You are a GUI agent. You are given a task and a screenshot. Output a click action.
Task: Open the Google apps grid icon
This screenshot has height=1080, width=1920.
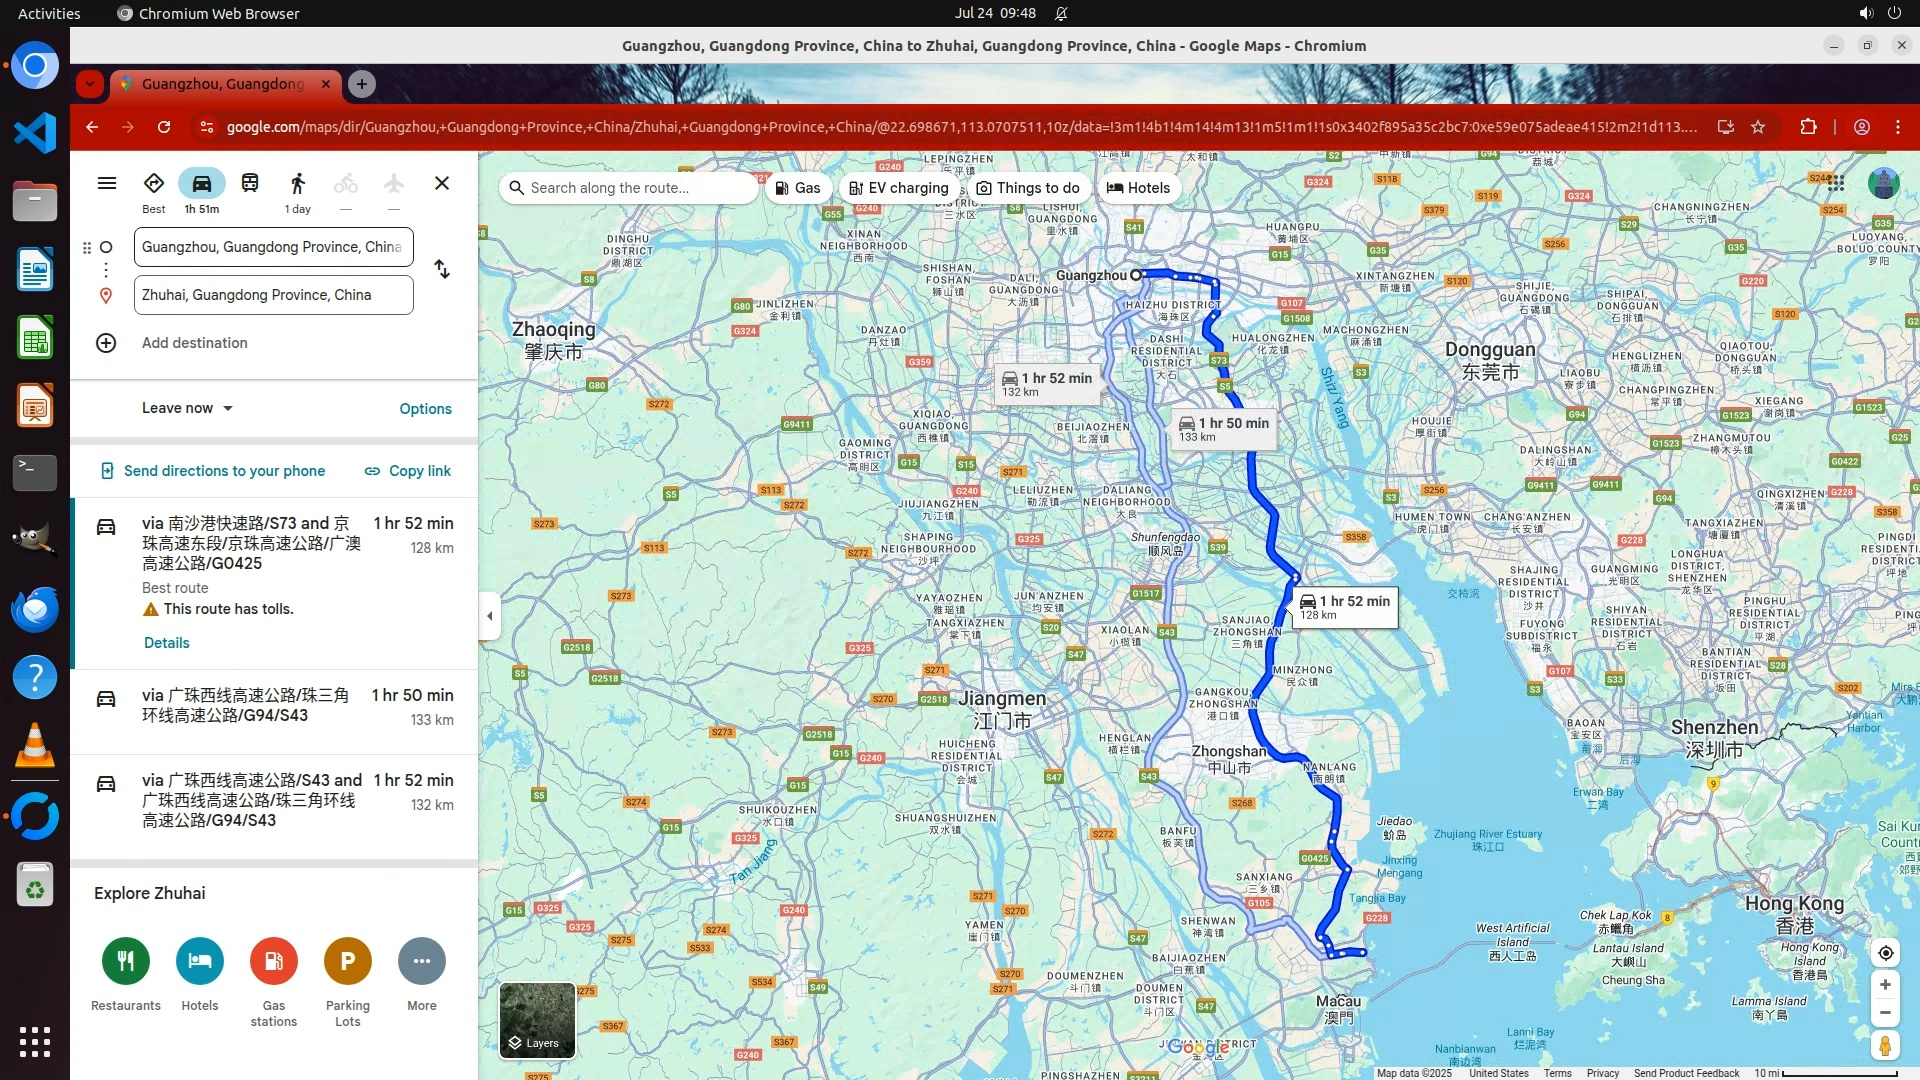[x=1836, y=183]
